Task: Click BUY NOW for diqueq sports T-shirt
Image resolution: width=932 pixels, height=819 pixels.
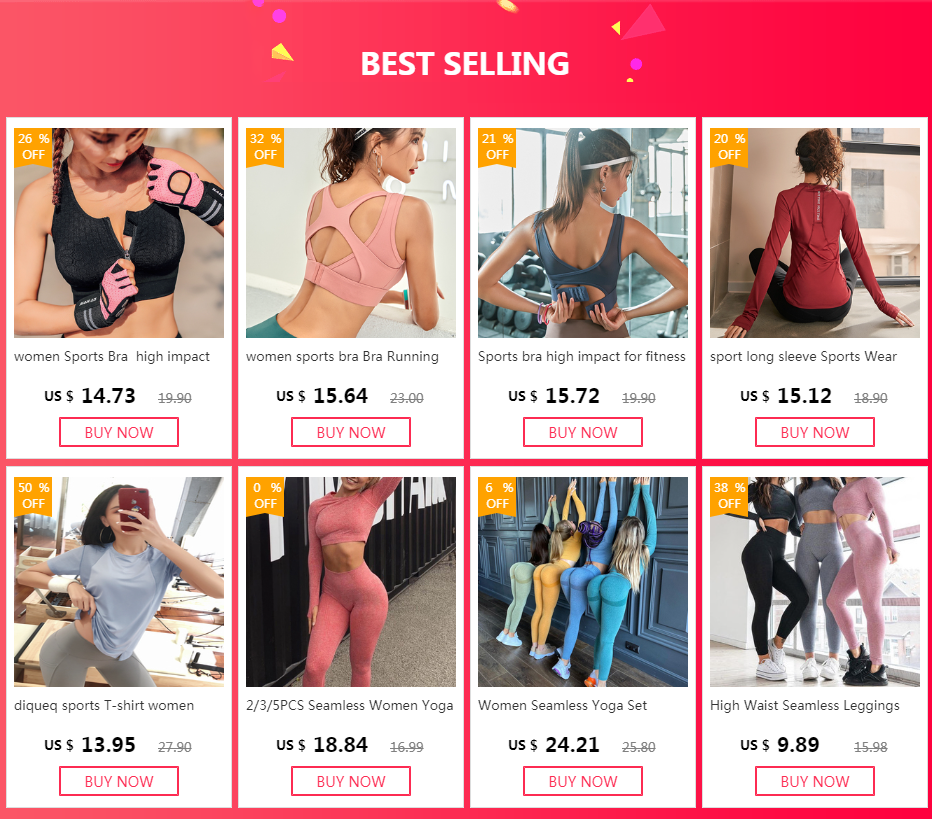Action: pyautogui.click(x=119, y=781)
